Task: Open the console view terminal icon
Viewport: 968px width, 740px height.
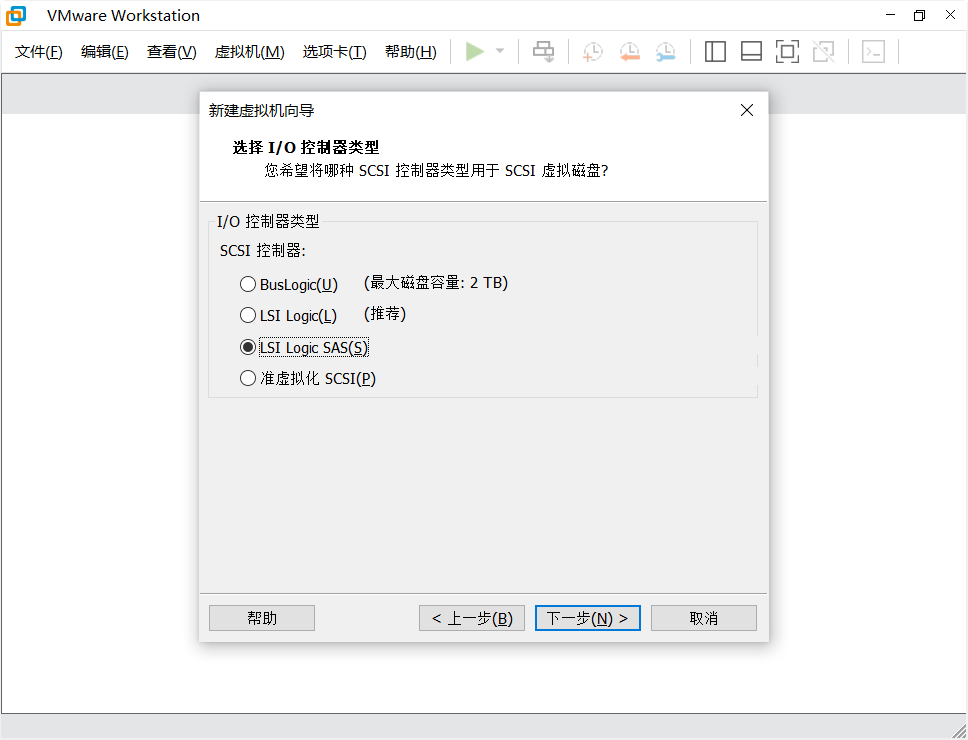Action: point(874,51)
